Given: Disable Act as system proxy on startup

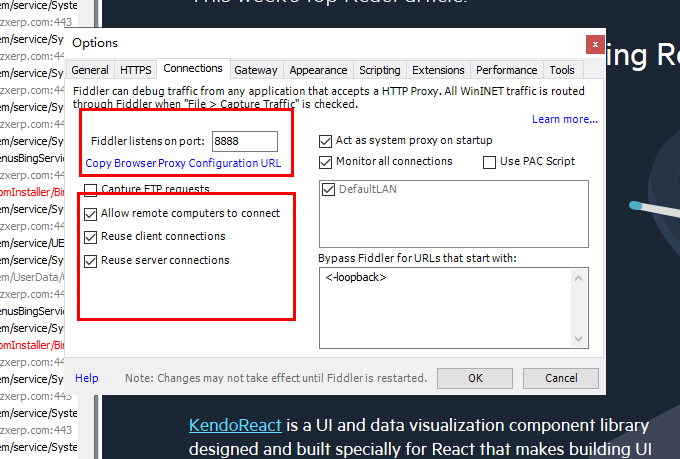Looking at the screenshot, I should pyautogui.click(x=326, y=141).
